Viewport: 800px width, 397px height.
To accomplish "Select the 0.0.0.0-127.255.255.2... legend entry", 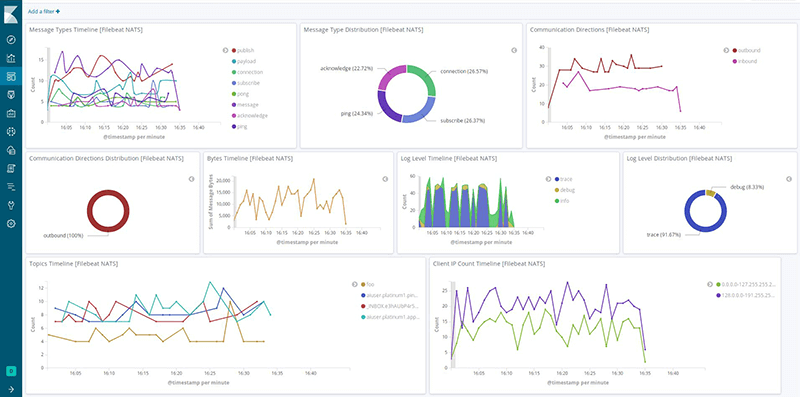I will [x=746, y=284].
